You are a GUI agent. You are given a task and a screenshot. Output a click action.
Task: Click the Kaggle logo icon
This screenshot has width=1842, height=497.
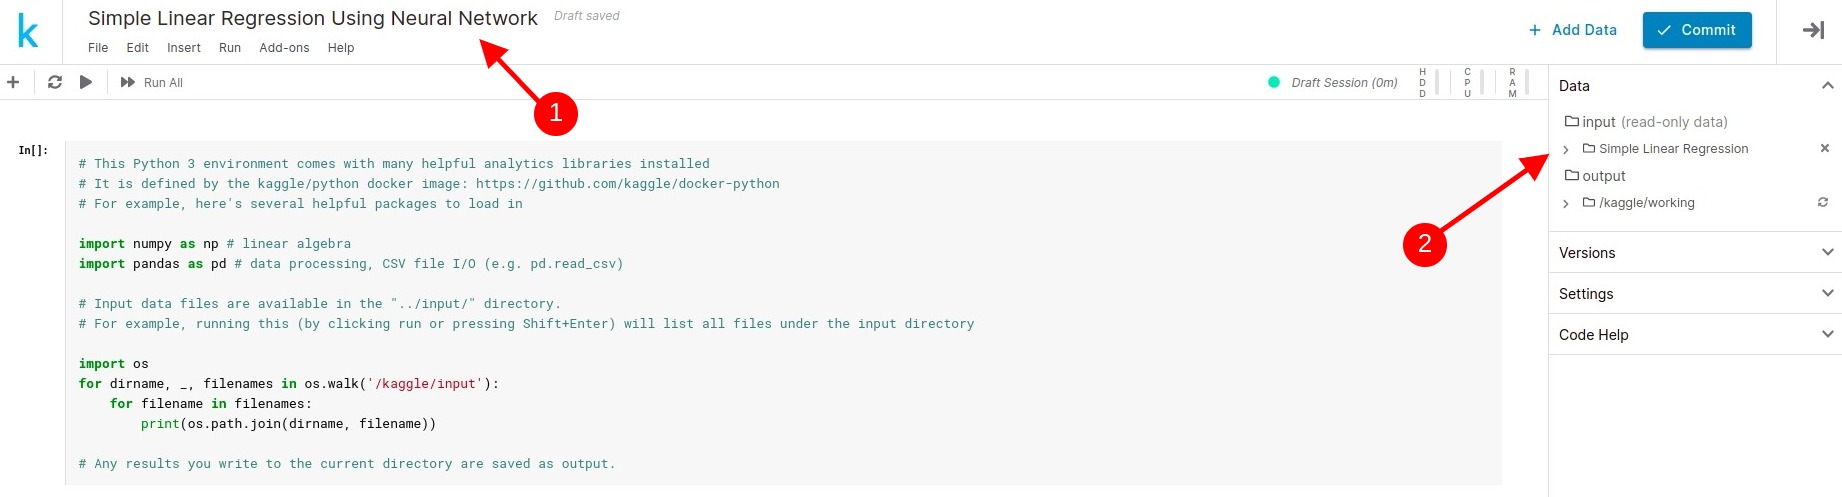28,31
